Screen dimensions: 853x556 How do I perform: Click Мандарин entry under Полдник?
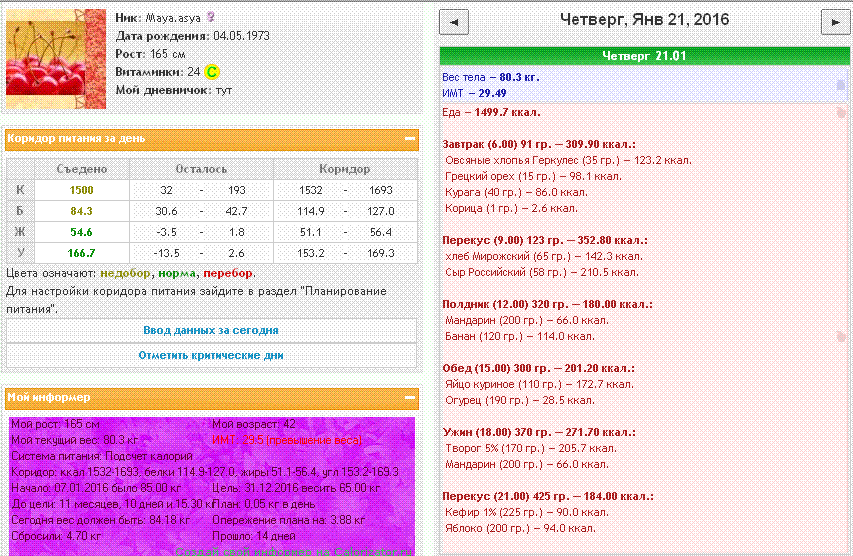tap(527, 320)
